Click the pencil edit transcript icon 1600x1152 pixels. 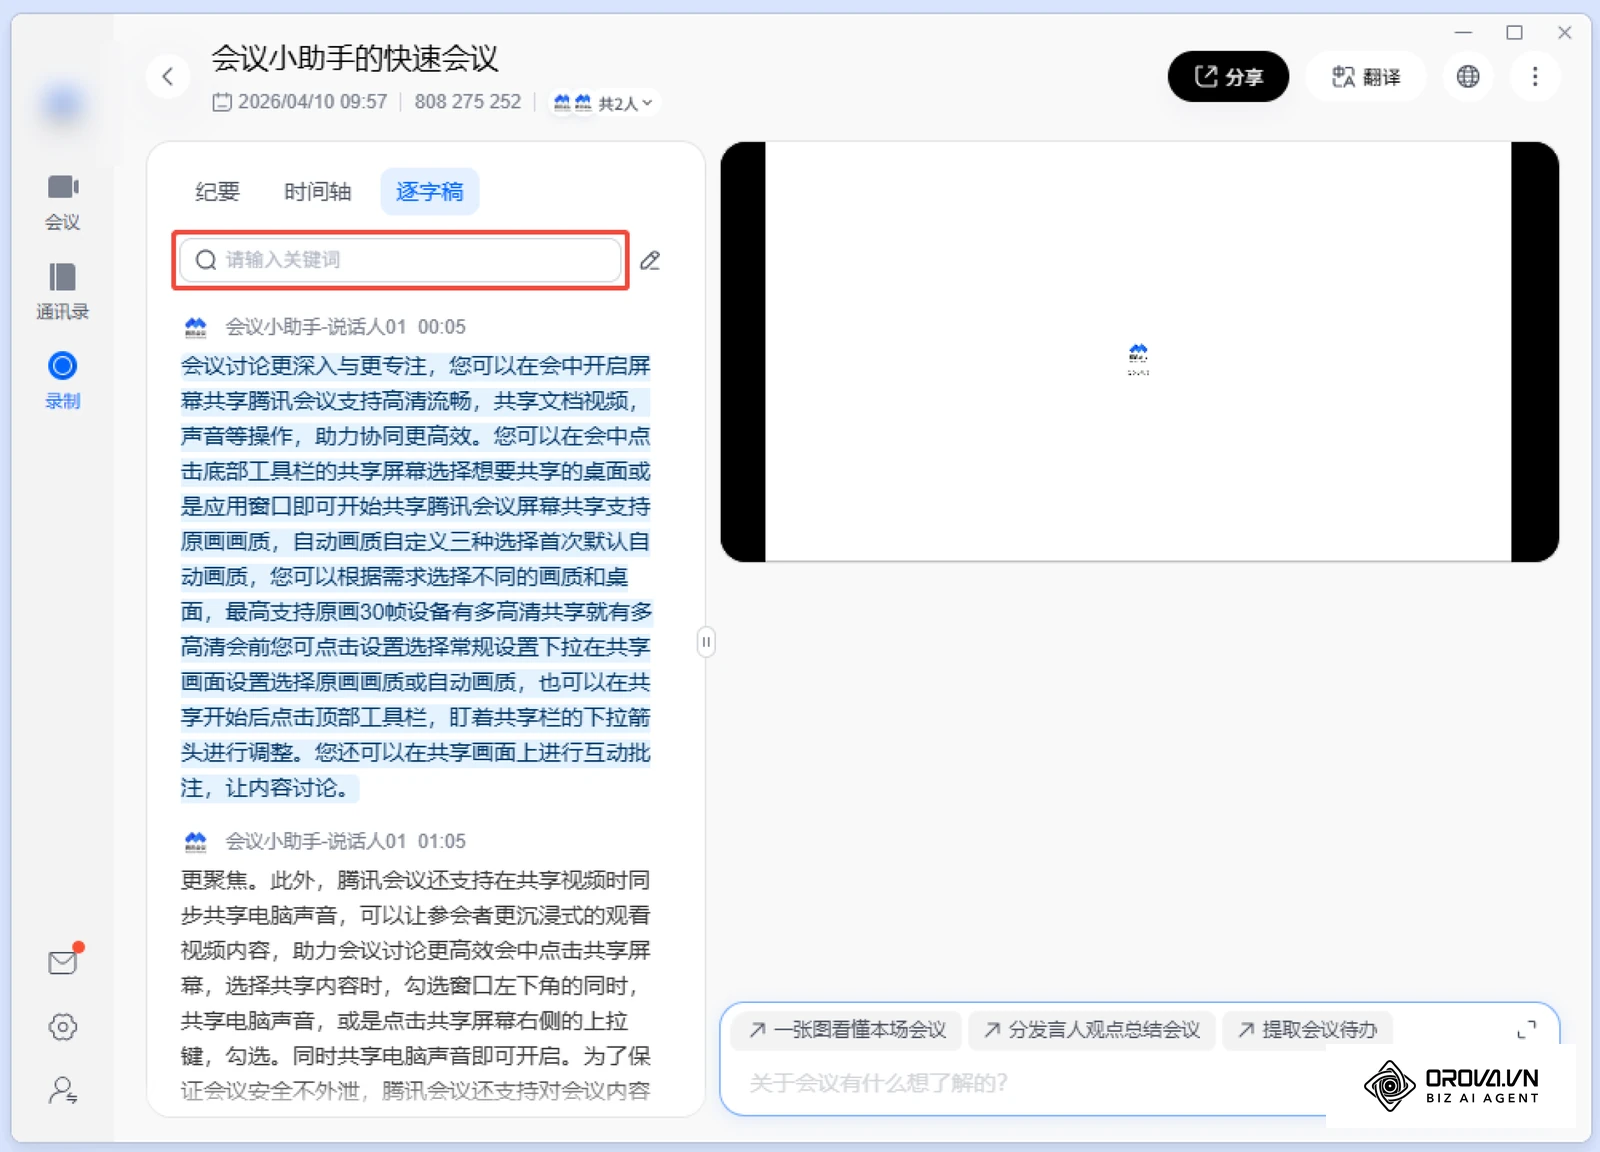650,260
